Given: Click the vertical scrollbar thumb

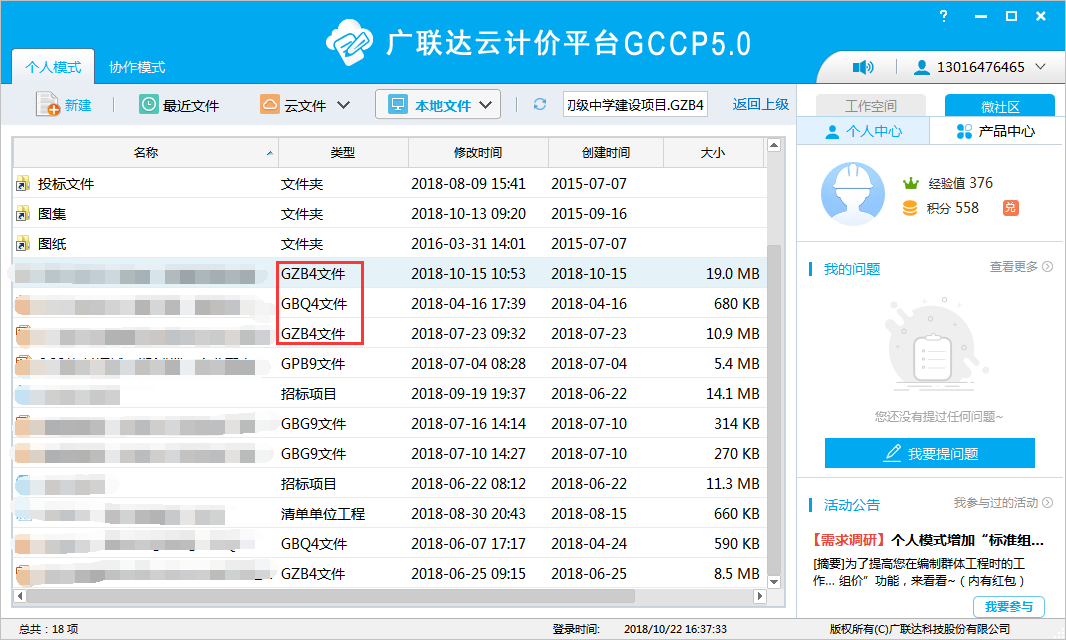Looking at the screenshot, I should (774, 409).
